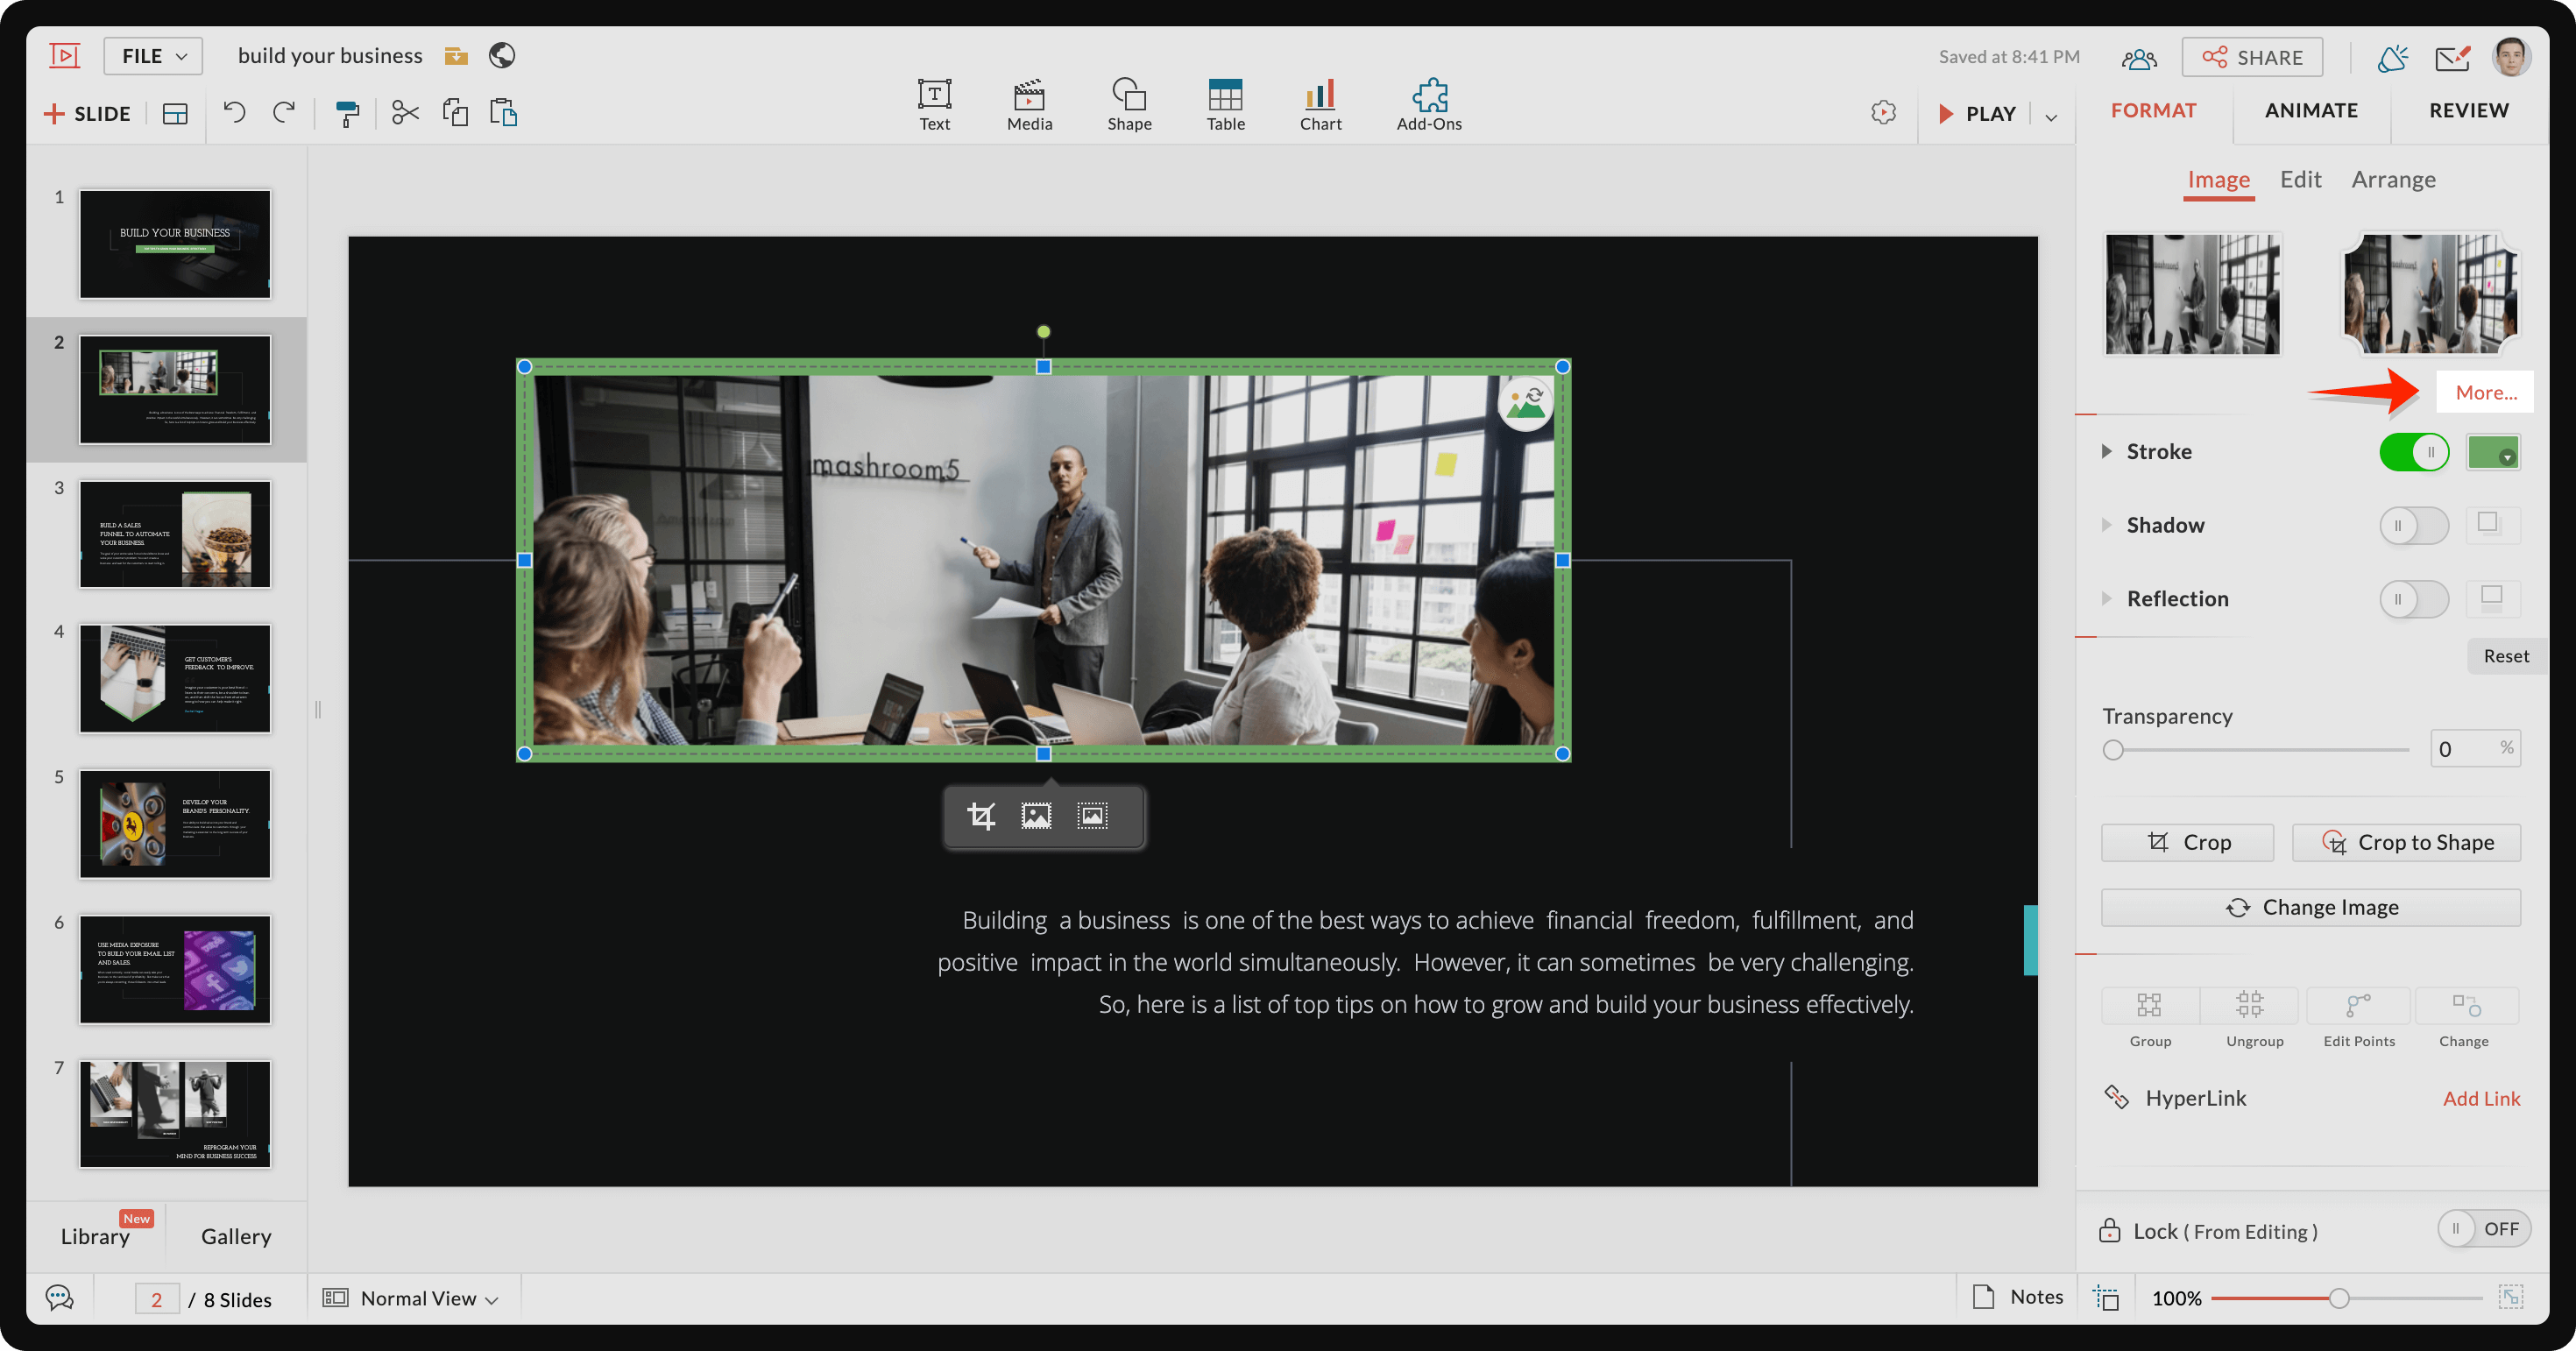Switch to the Animate tab
2576x1351 pixels.
(x=2311, y=109)
